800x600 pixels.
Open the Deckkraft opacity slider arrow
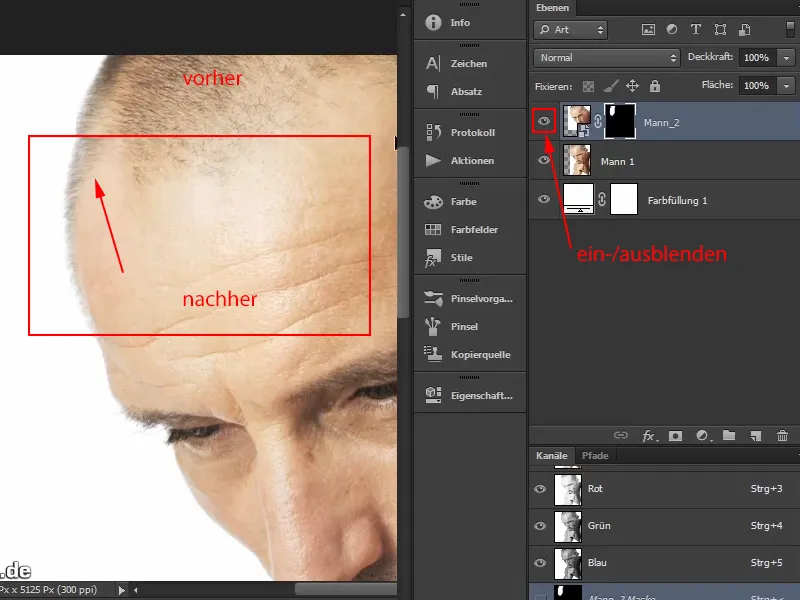click(x=786, y=58)
